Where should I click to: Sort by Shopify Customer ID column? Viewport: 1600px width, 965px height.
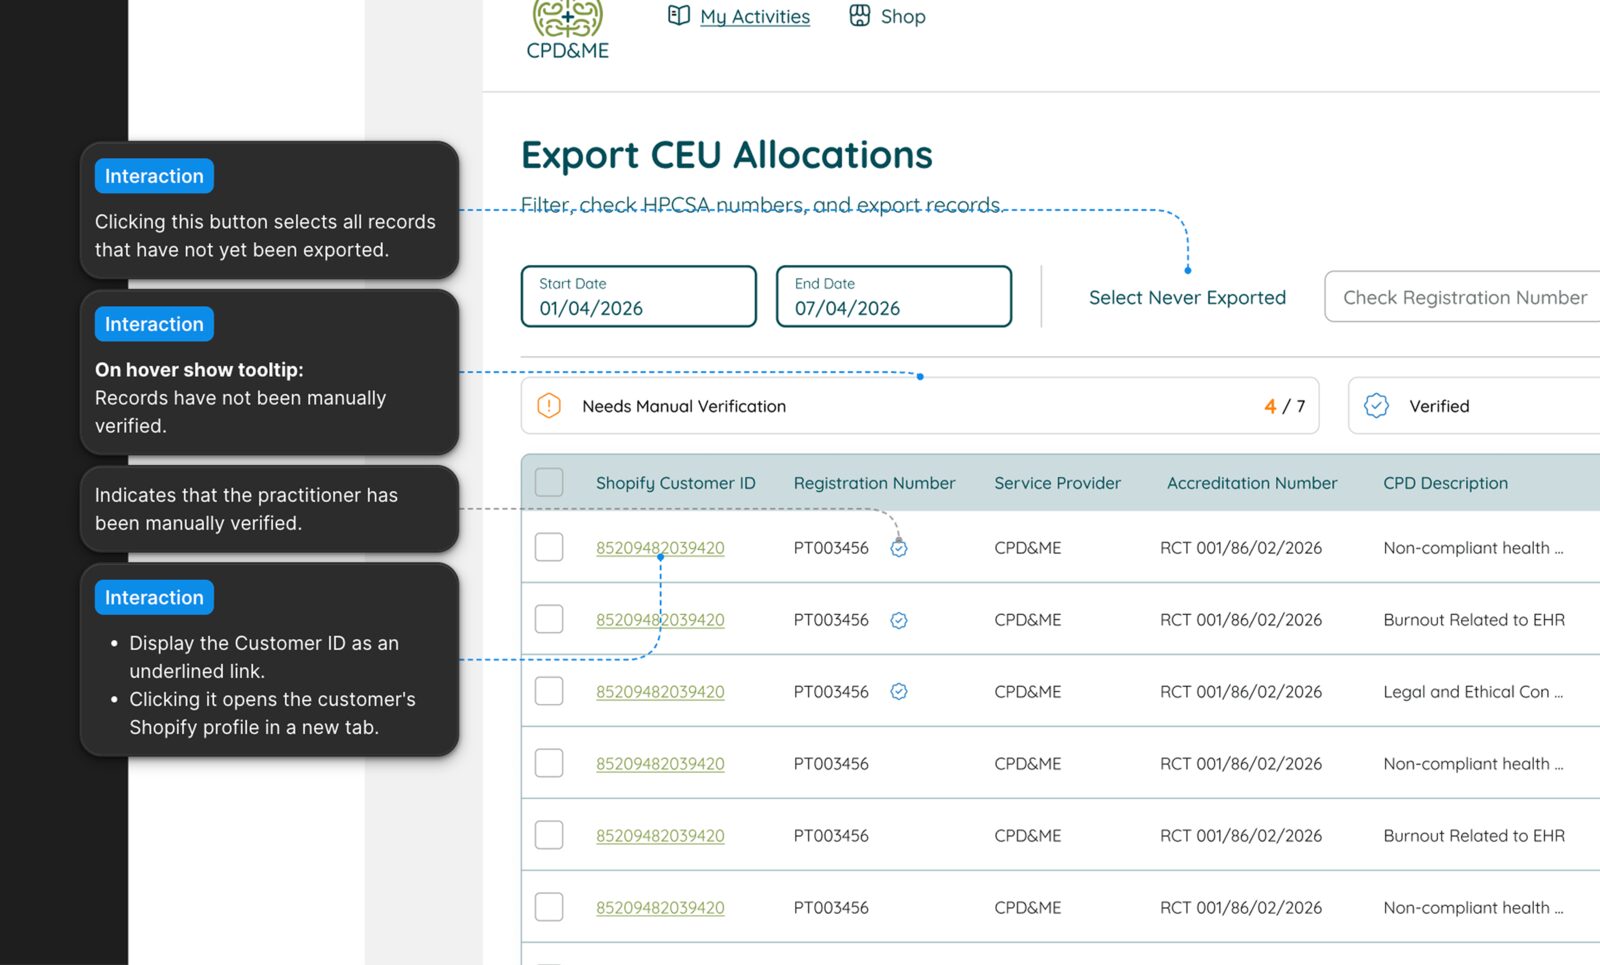coord(676,483)
